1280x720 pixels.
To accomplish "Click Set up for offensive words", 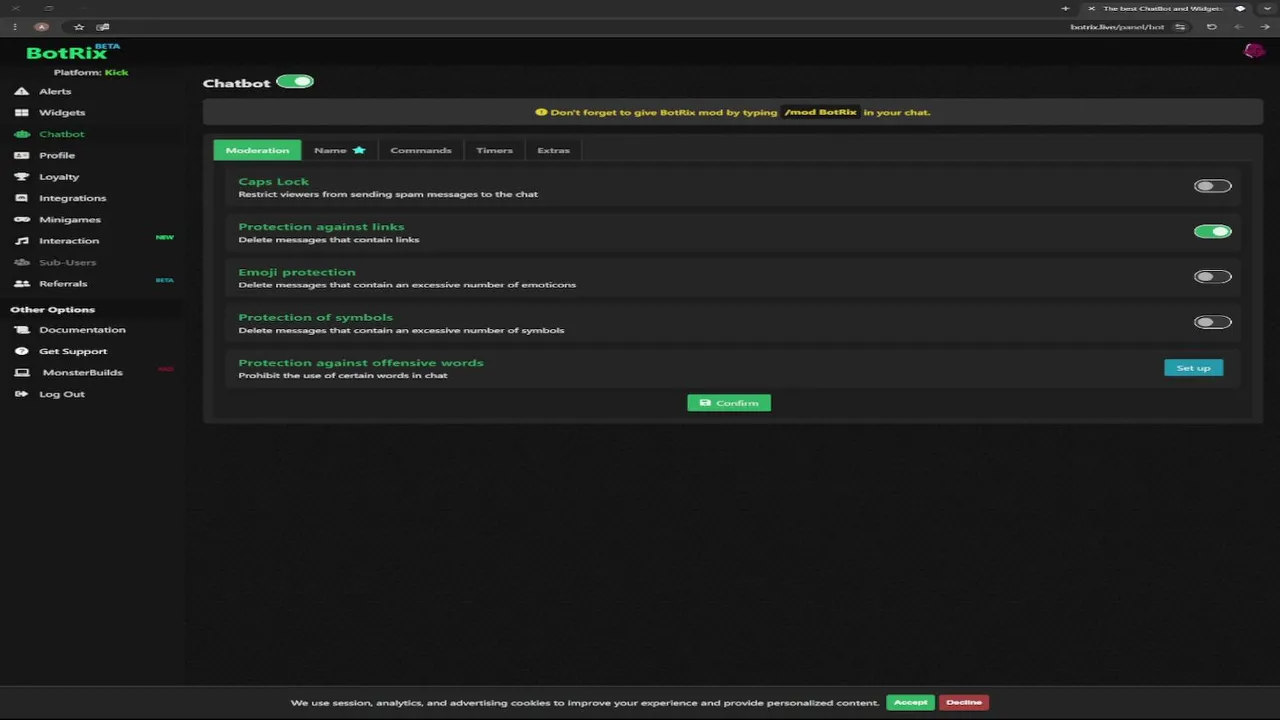I will (x=1193, y=368).
